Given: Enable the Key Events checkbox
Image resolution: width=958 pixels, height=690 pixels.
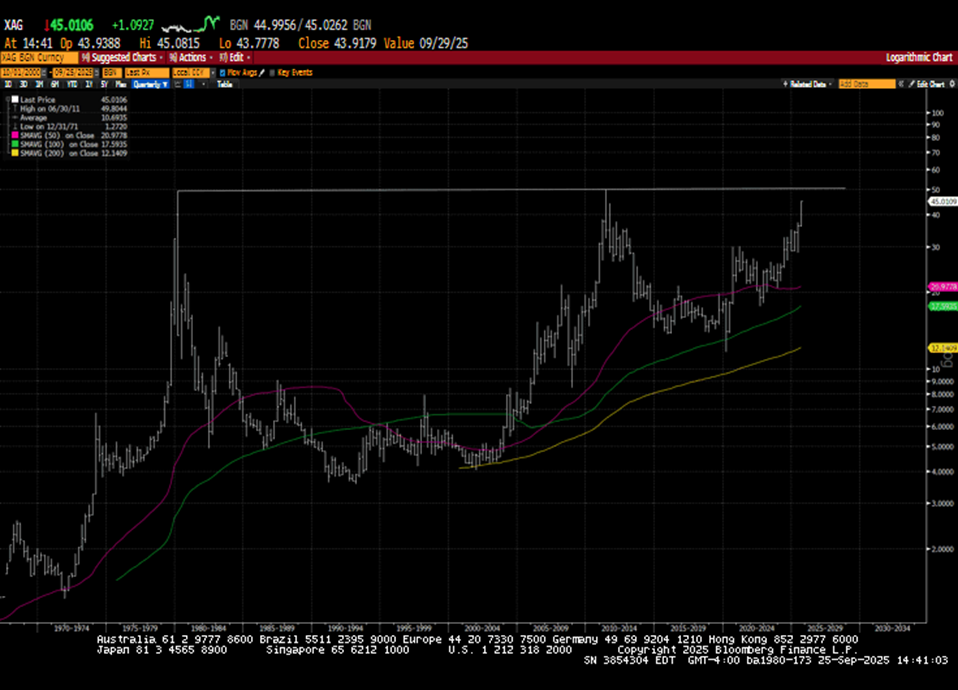Looking at the screenshot, I should pyautogui.click(x=272, y=72).
